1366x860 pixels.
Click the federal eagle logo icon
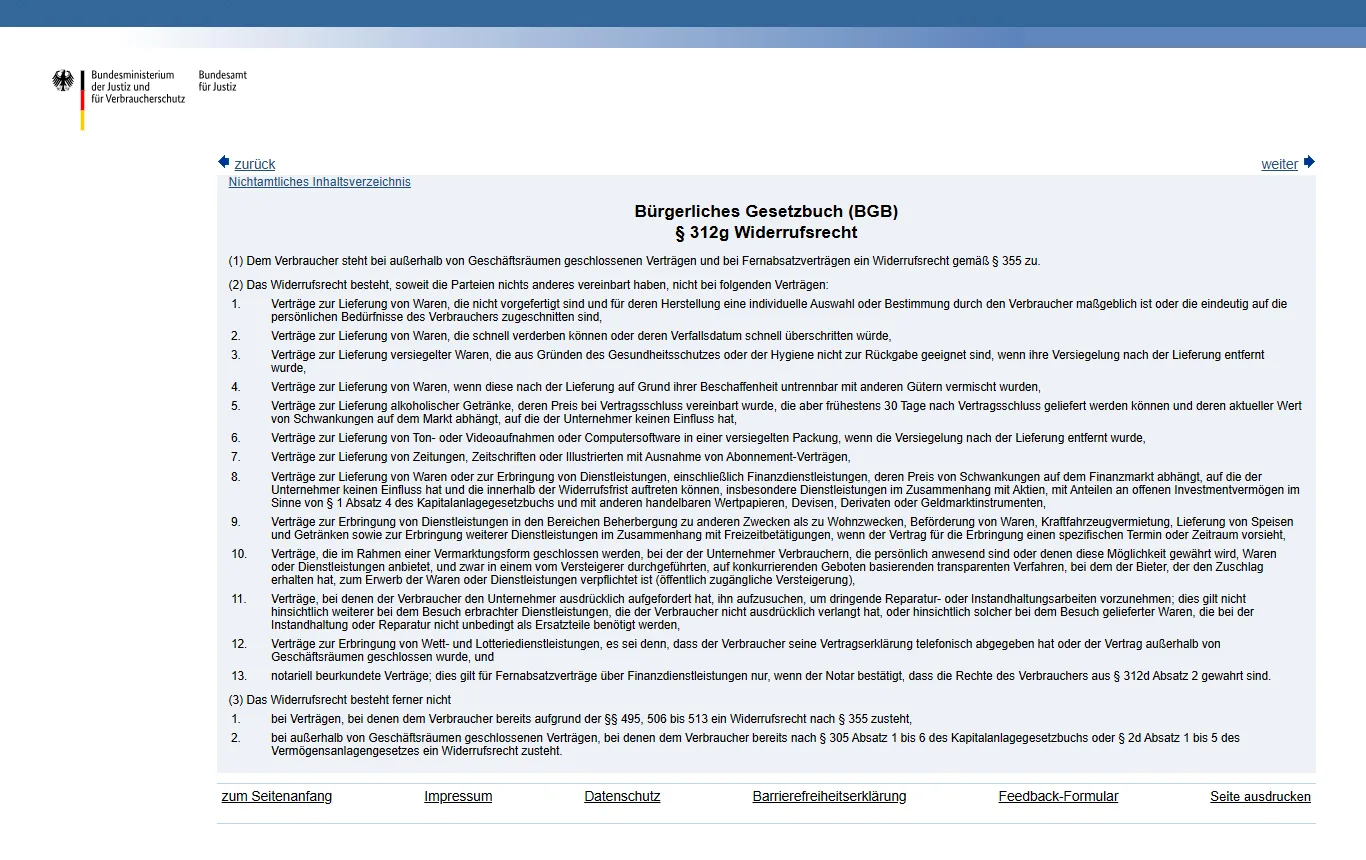pyautogui.click(x=63, y=81)
